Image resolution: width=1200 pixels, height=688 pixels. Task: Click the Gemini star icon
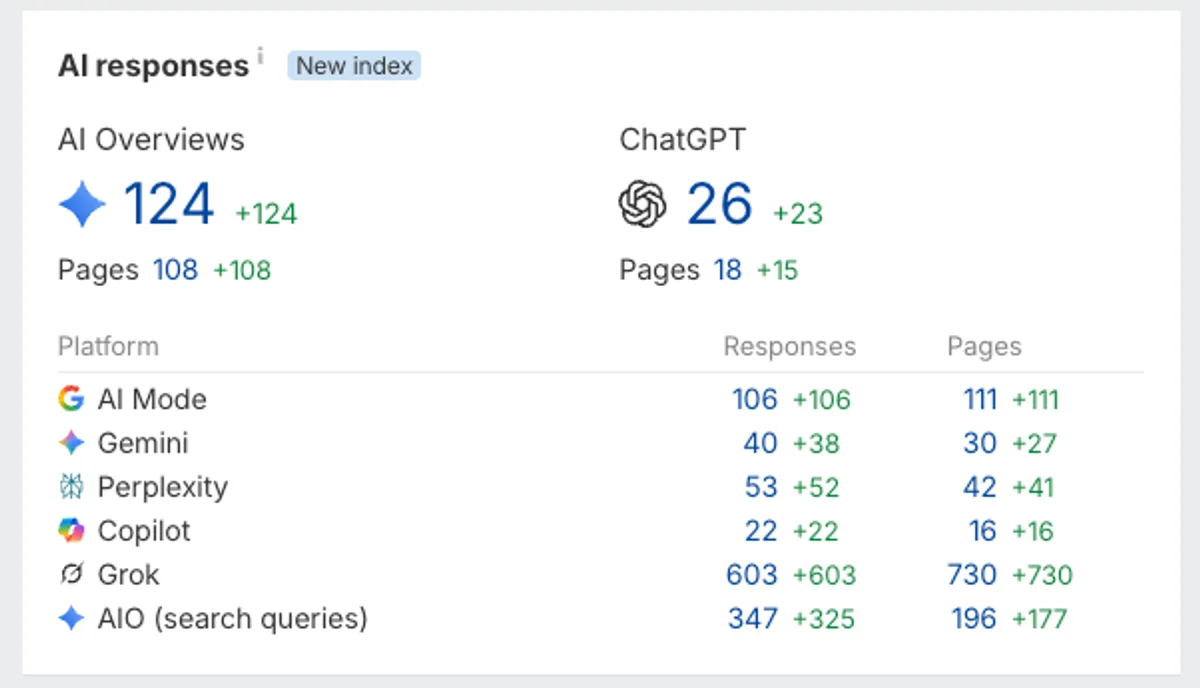71,443
